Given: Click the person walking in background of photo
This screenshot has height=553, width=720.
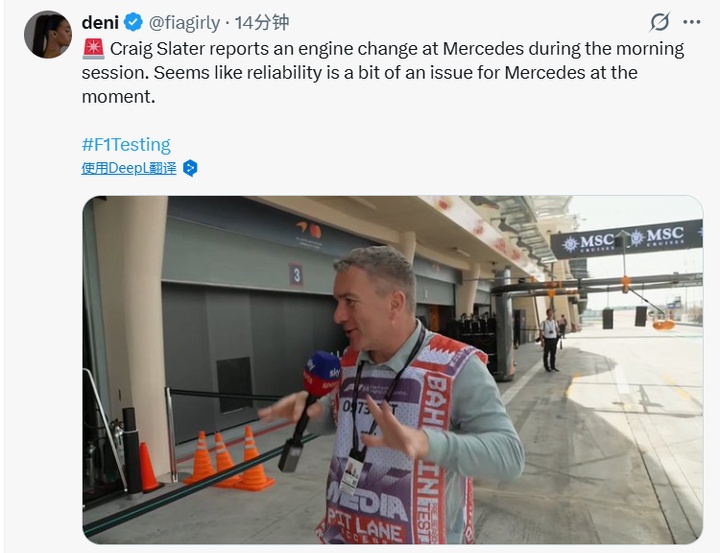Looking at the screenshot, I should pyautogui.click(x=550, y=340).
